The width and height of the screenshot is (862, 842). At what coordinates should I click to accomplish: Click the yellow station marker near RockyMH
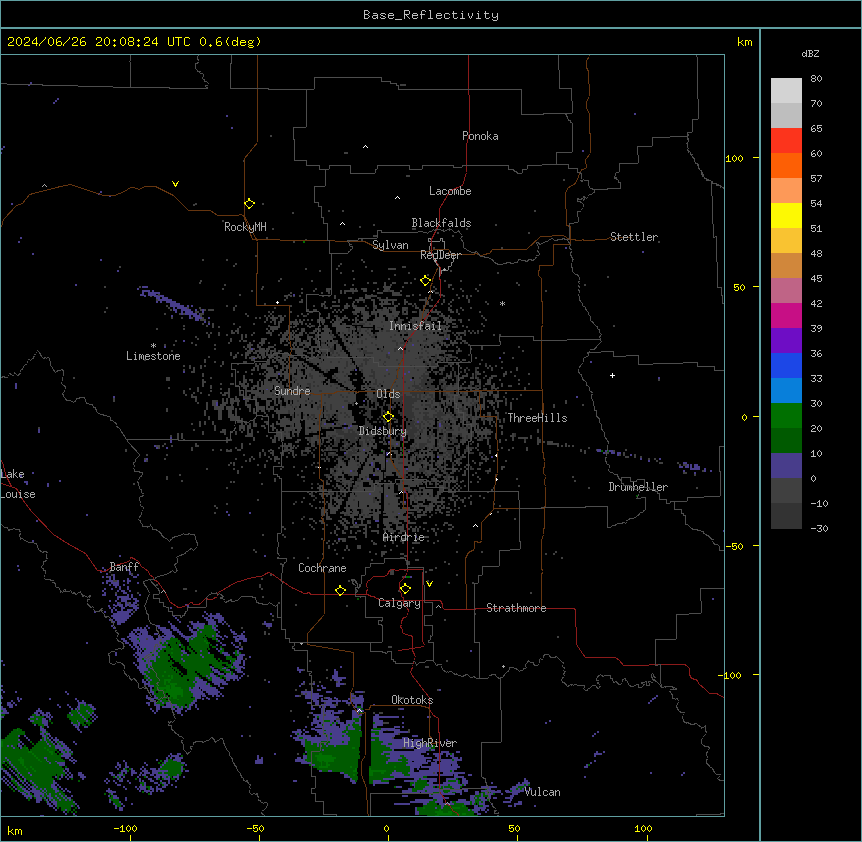249,203
